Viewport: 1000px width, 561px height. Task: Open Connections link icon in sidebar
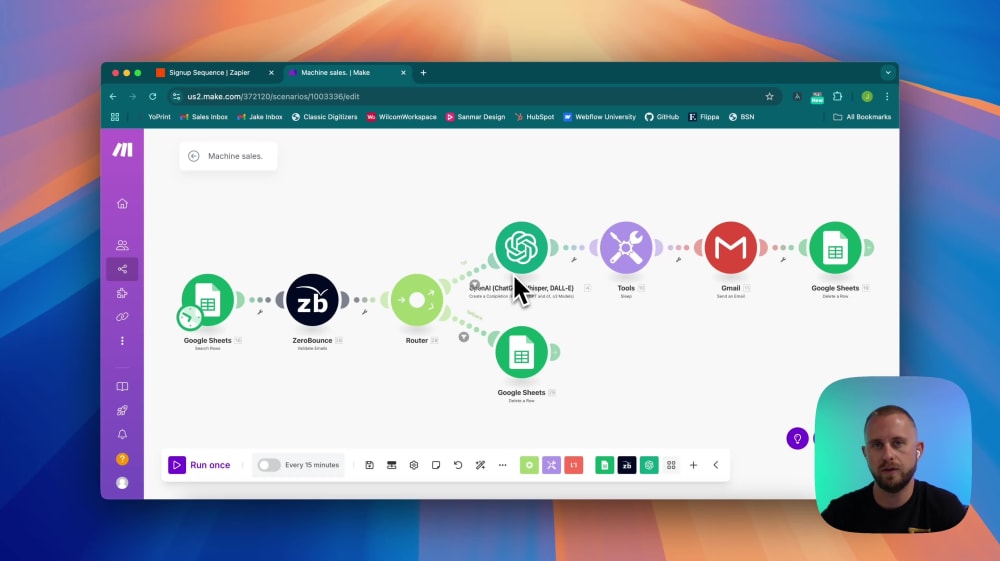point(122,317)
